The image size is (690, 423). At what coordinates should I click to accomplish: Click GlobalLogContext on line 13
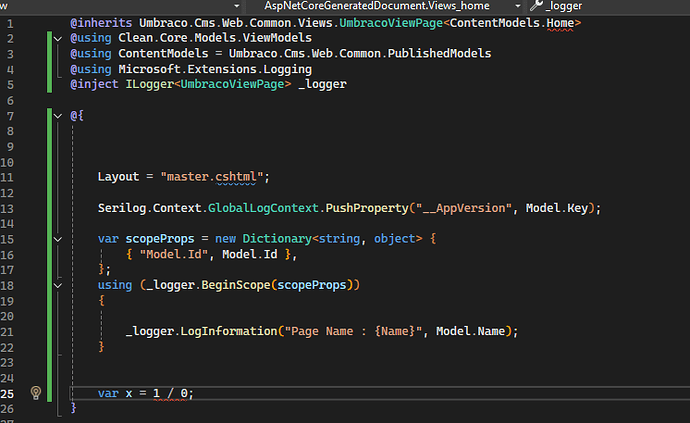click(263, 208)
